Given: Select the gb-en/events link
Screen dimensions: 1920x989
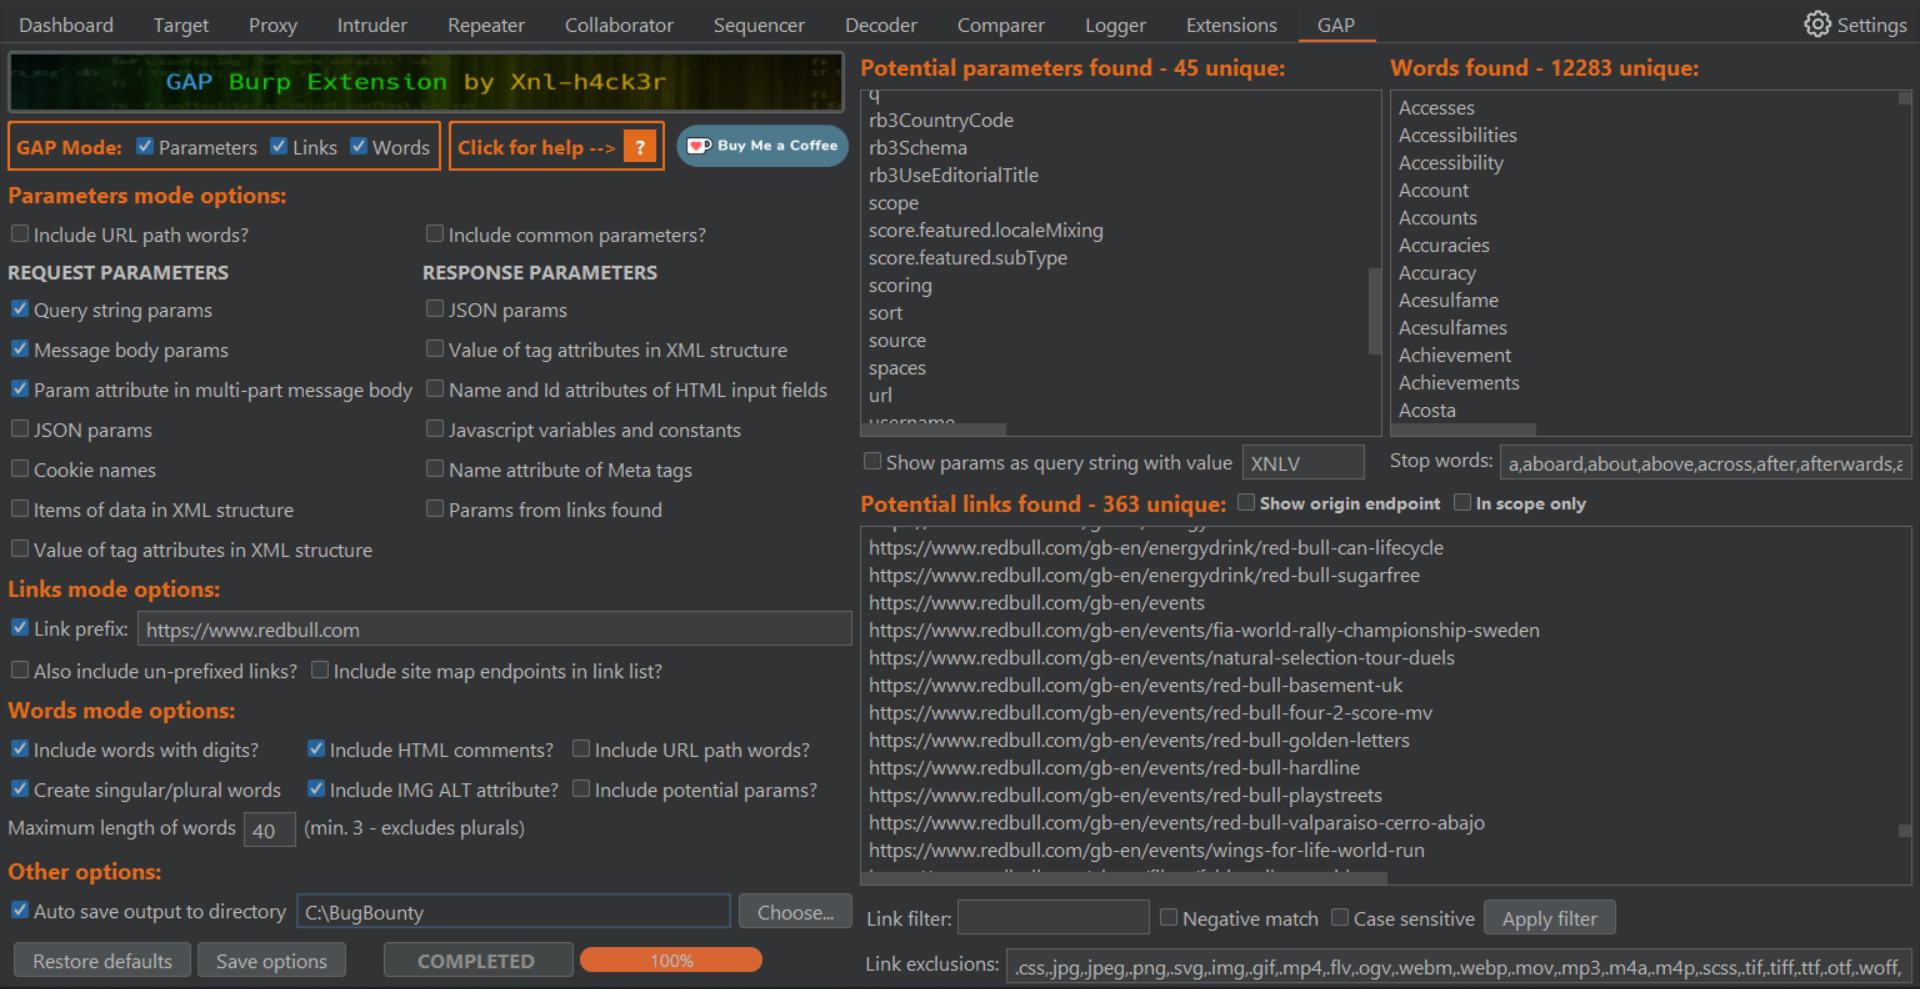Looking at the screenshot, I should click(1036, 603).
